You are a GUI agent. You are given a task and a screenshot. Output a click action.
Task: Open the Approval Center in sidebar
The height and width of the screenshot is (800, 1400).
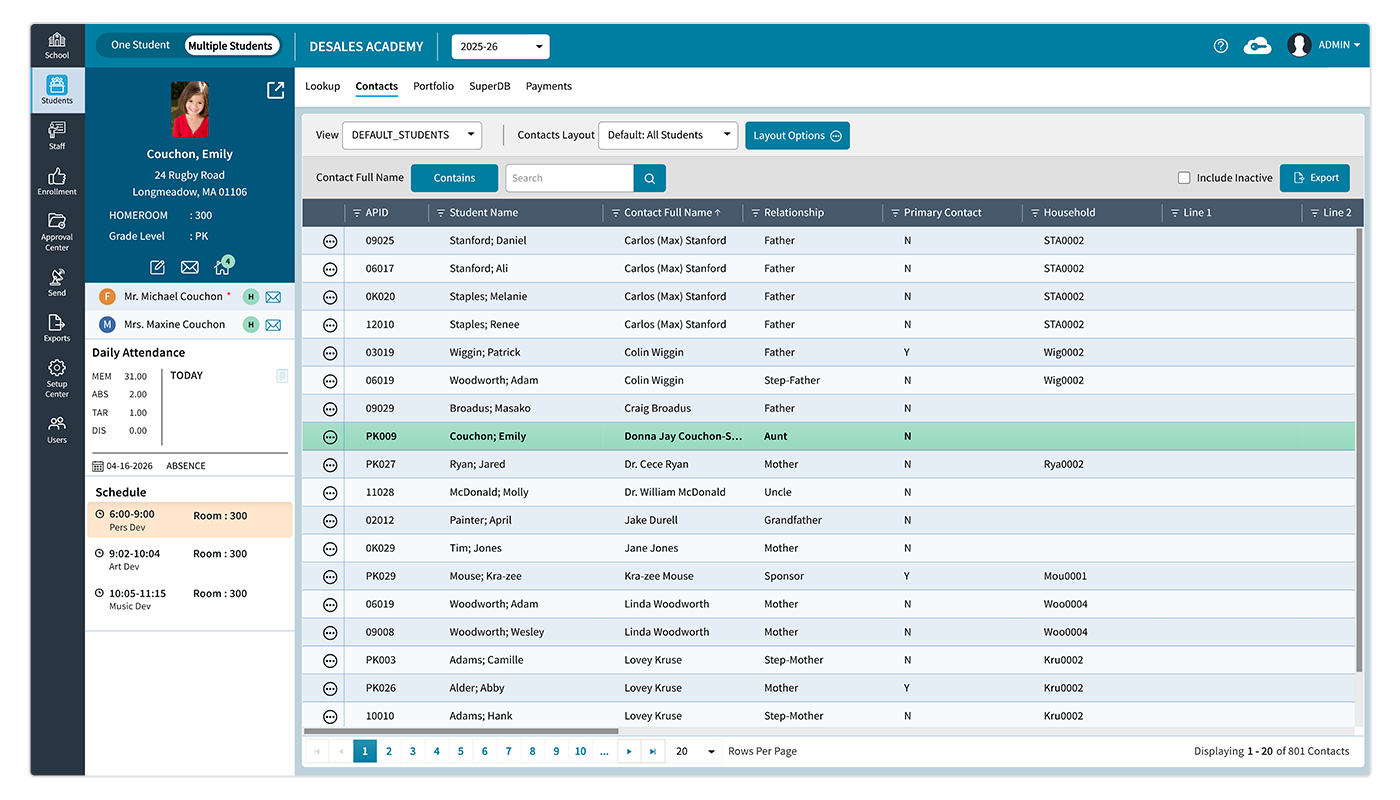[57, 232]
